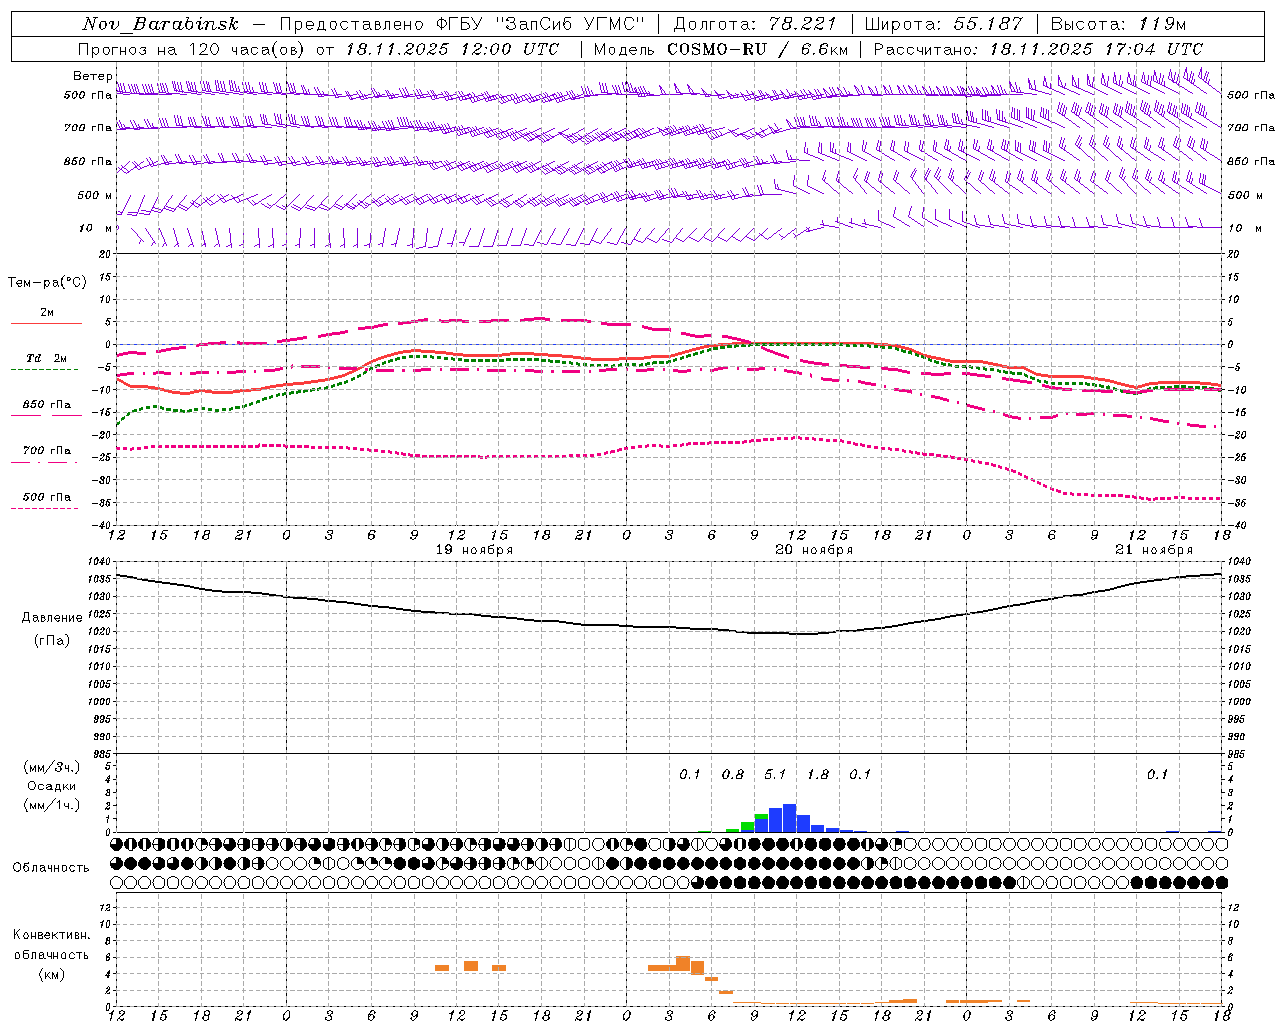Click the 5.1 precipitation total value
The width and height of the screenshot is (1280, 1024).
tap(775, 774)
